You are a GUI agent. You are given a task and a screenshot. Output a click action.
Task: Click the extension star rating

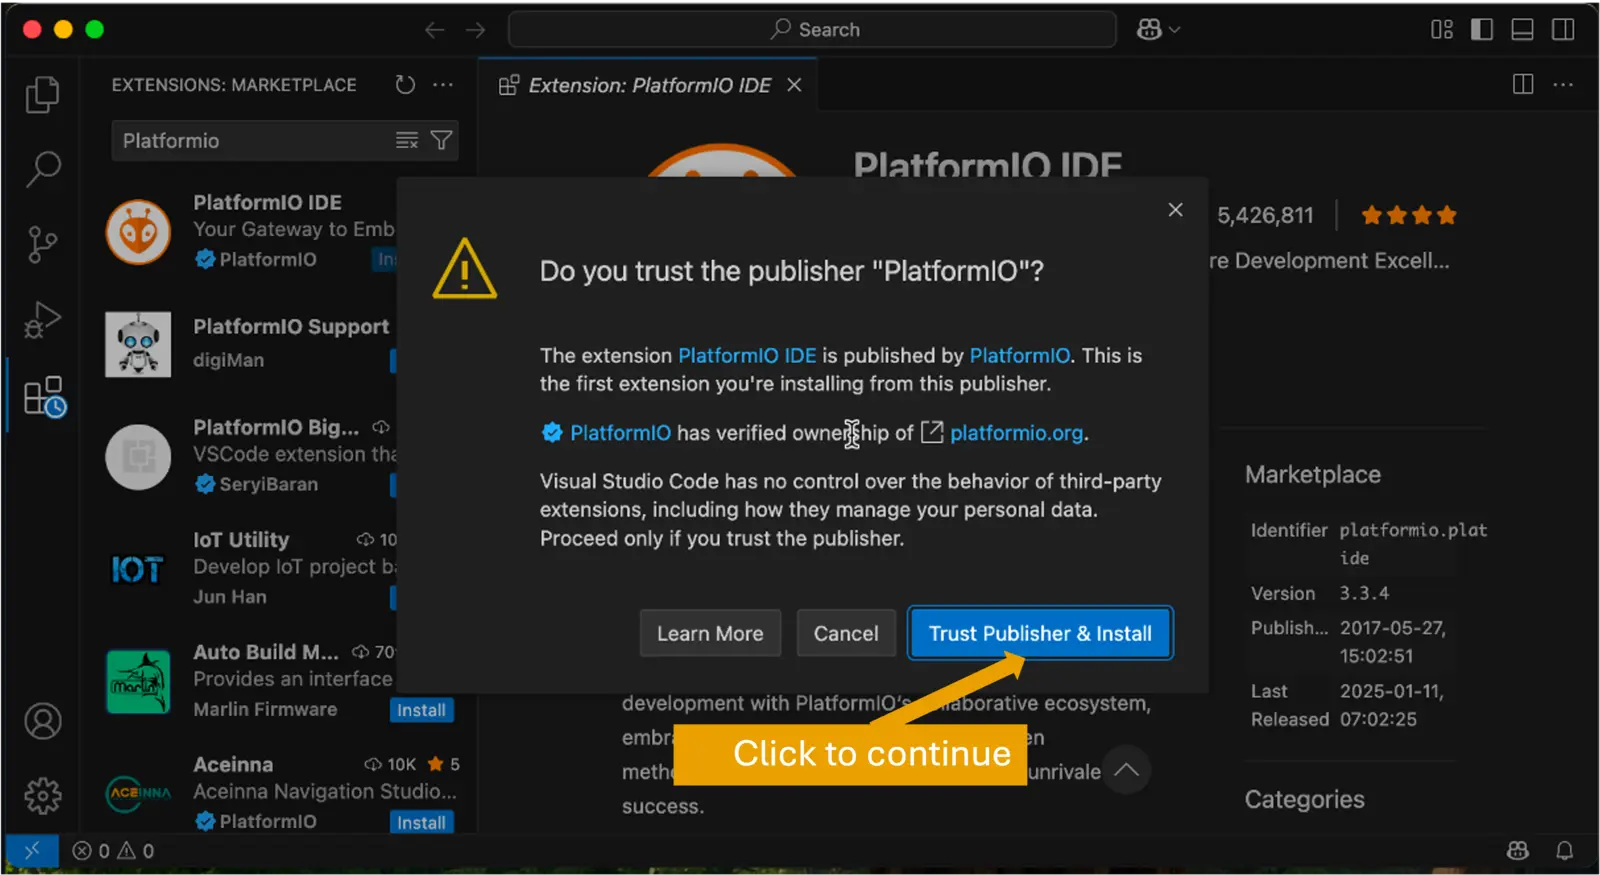pos(1409,215)
